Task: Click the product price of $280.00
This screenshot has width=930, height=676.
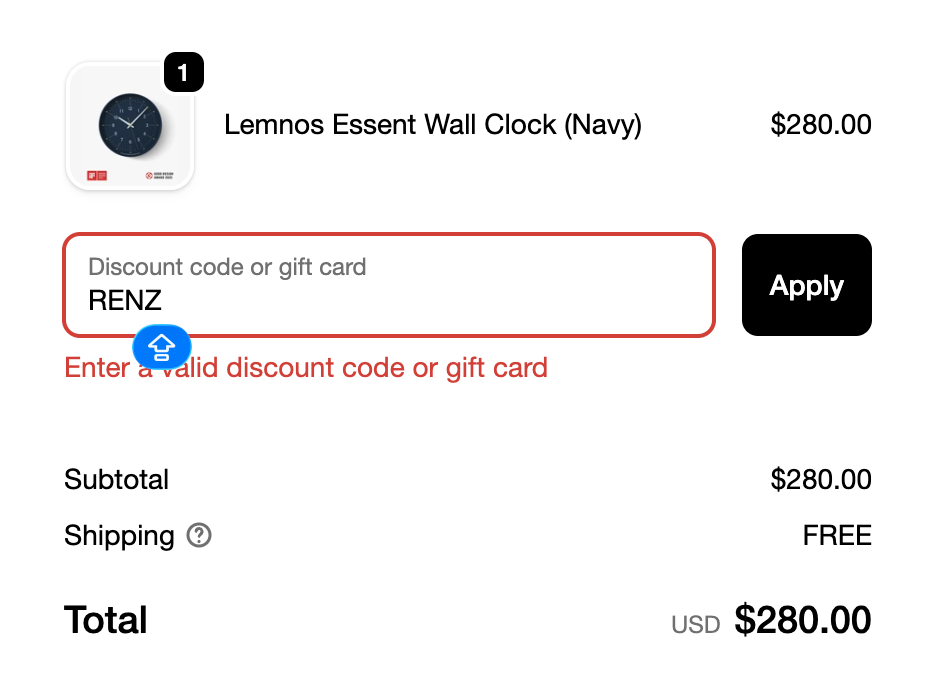Action: click(821, 125)
